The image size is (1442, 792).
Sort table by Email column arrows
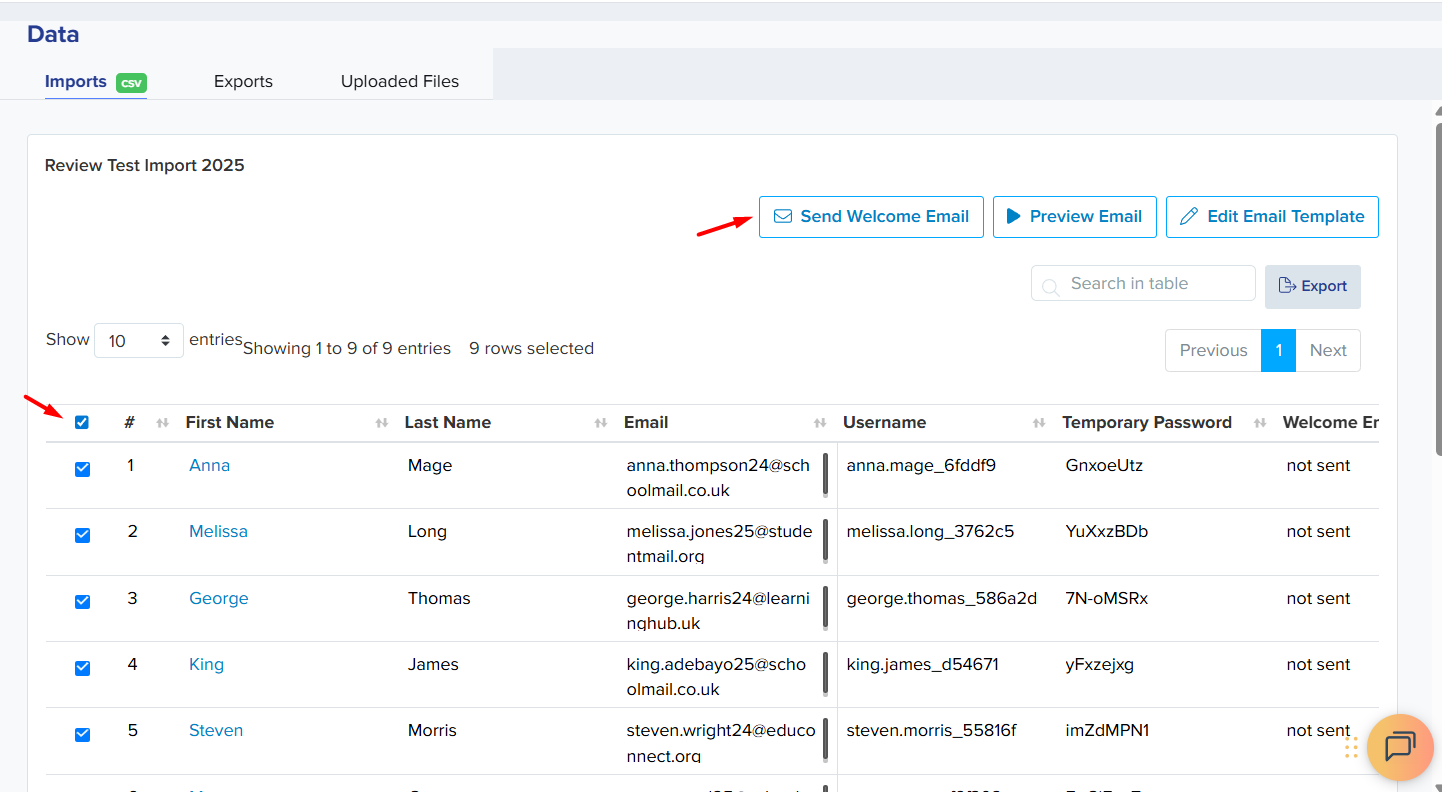point(820,423)
